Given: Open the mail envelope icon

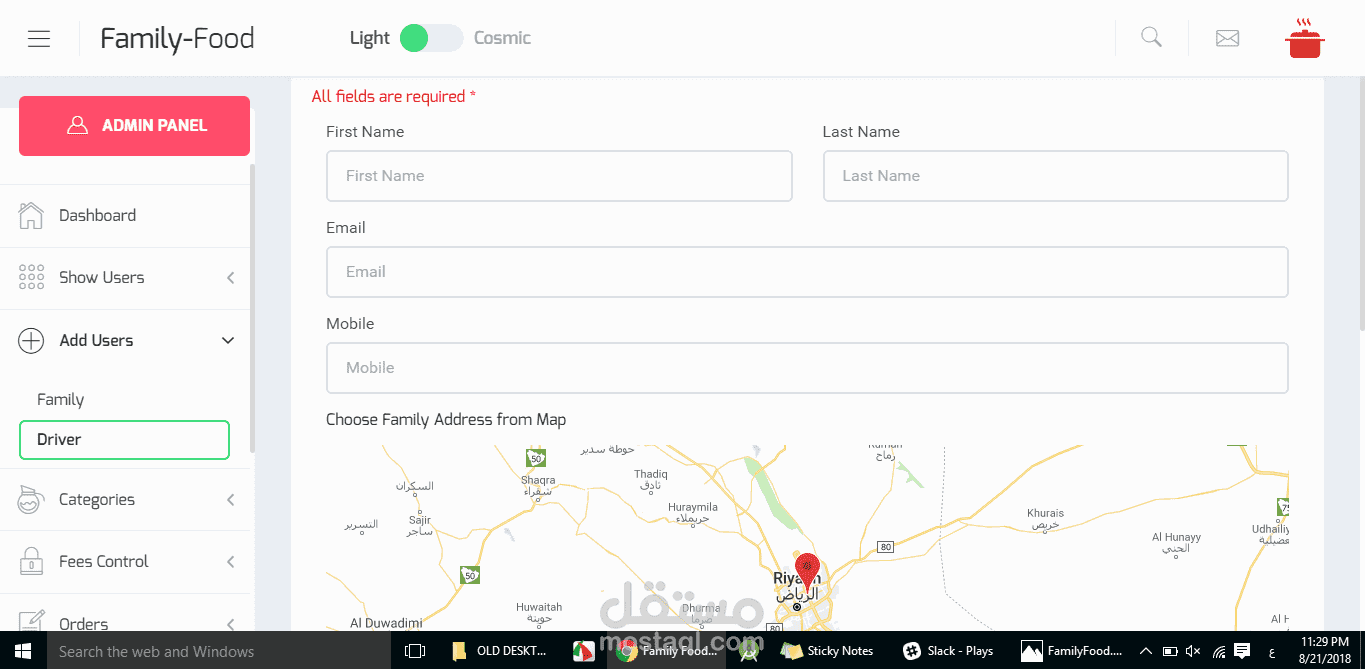Looking at the screenshot, I should 1227,38.
